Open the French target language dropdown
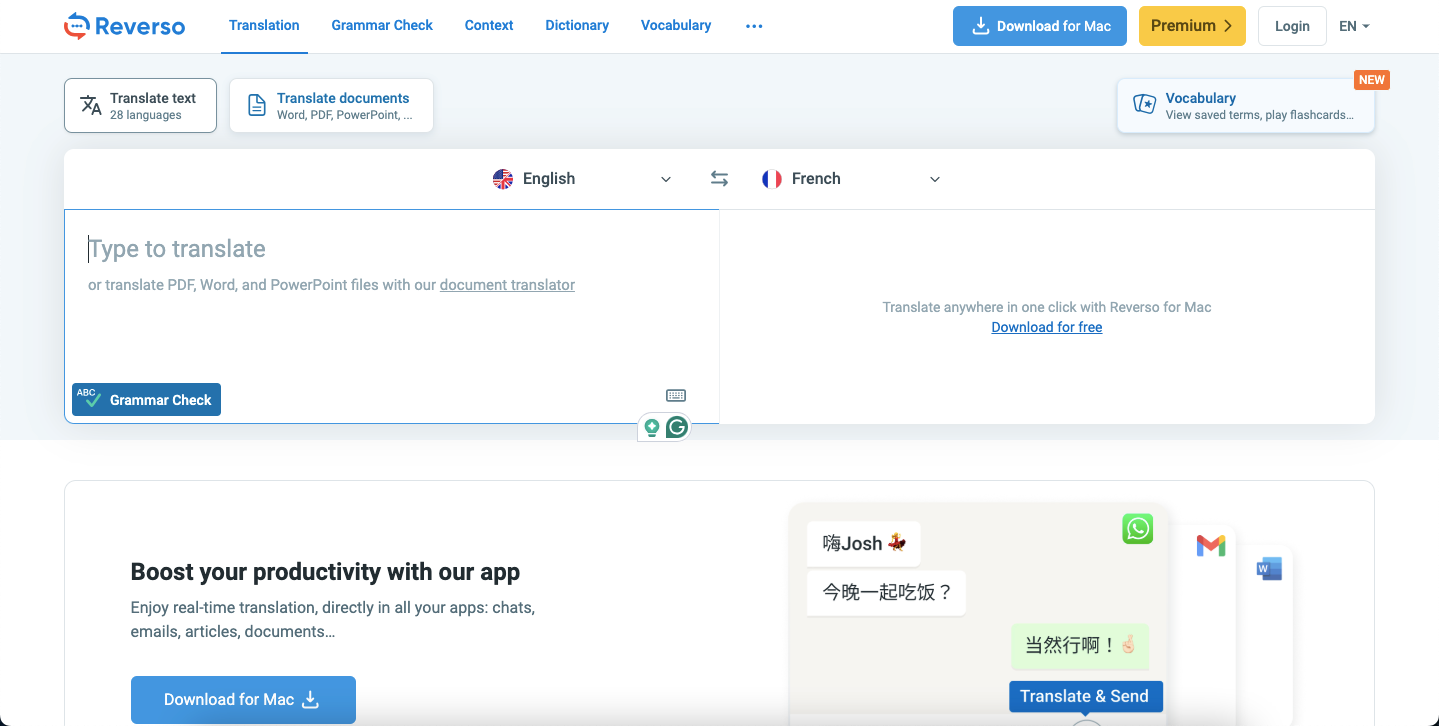Viewport: 1439px width, 726px height. (851, 179)
